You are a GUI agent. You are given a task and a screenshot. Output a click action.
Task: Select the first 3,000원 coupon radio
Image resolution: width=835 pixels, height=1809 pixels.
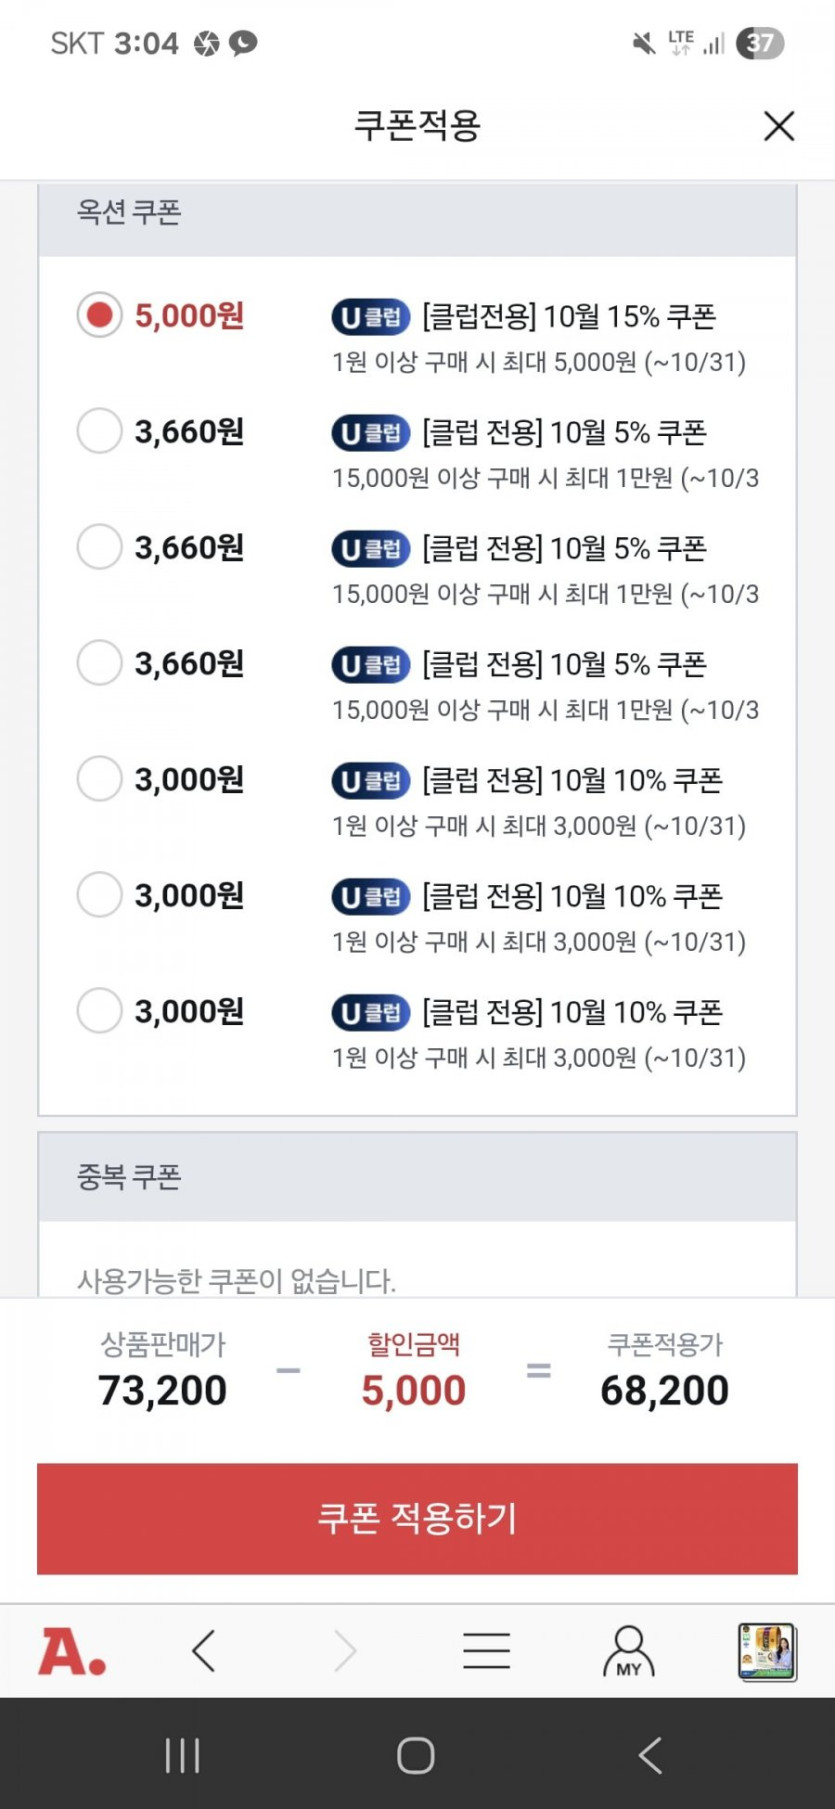pyautogui.click(x=99, y=779)
